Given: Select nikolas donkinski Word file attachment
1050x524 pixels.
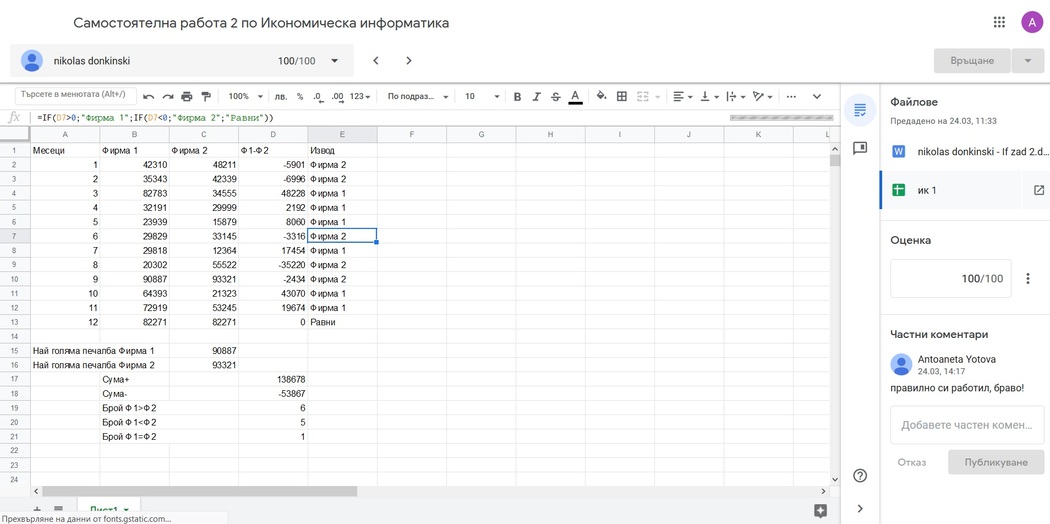Looking at the screenshot, I should coord(966,152).
